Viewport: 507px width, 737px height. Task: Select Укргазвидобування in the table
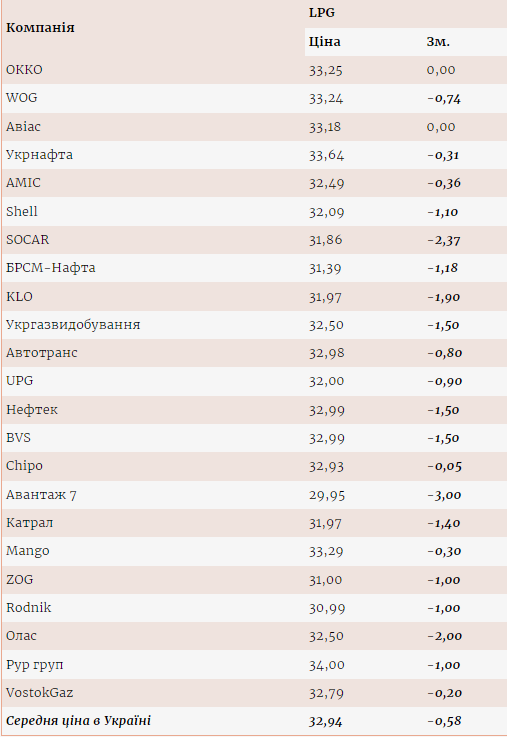tap(73, 325)
